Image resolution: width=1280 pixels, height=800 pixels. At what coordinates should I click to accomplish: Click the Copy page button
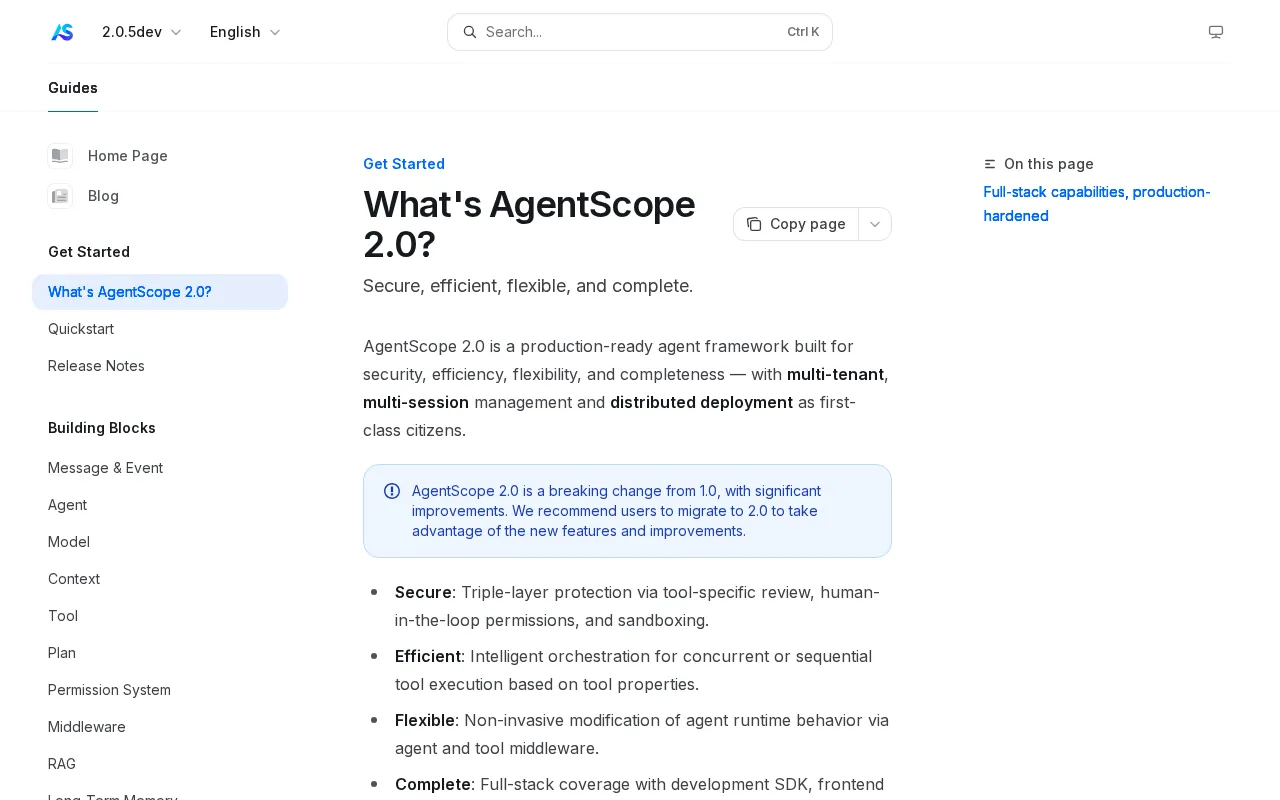pyautogui.click(x=796, y=224)
